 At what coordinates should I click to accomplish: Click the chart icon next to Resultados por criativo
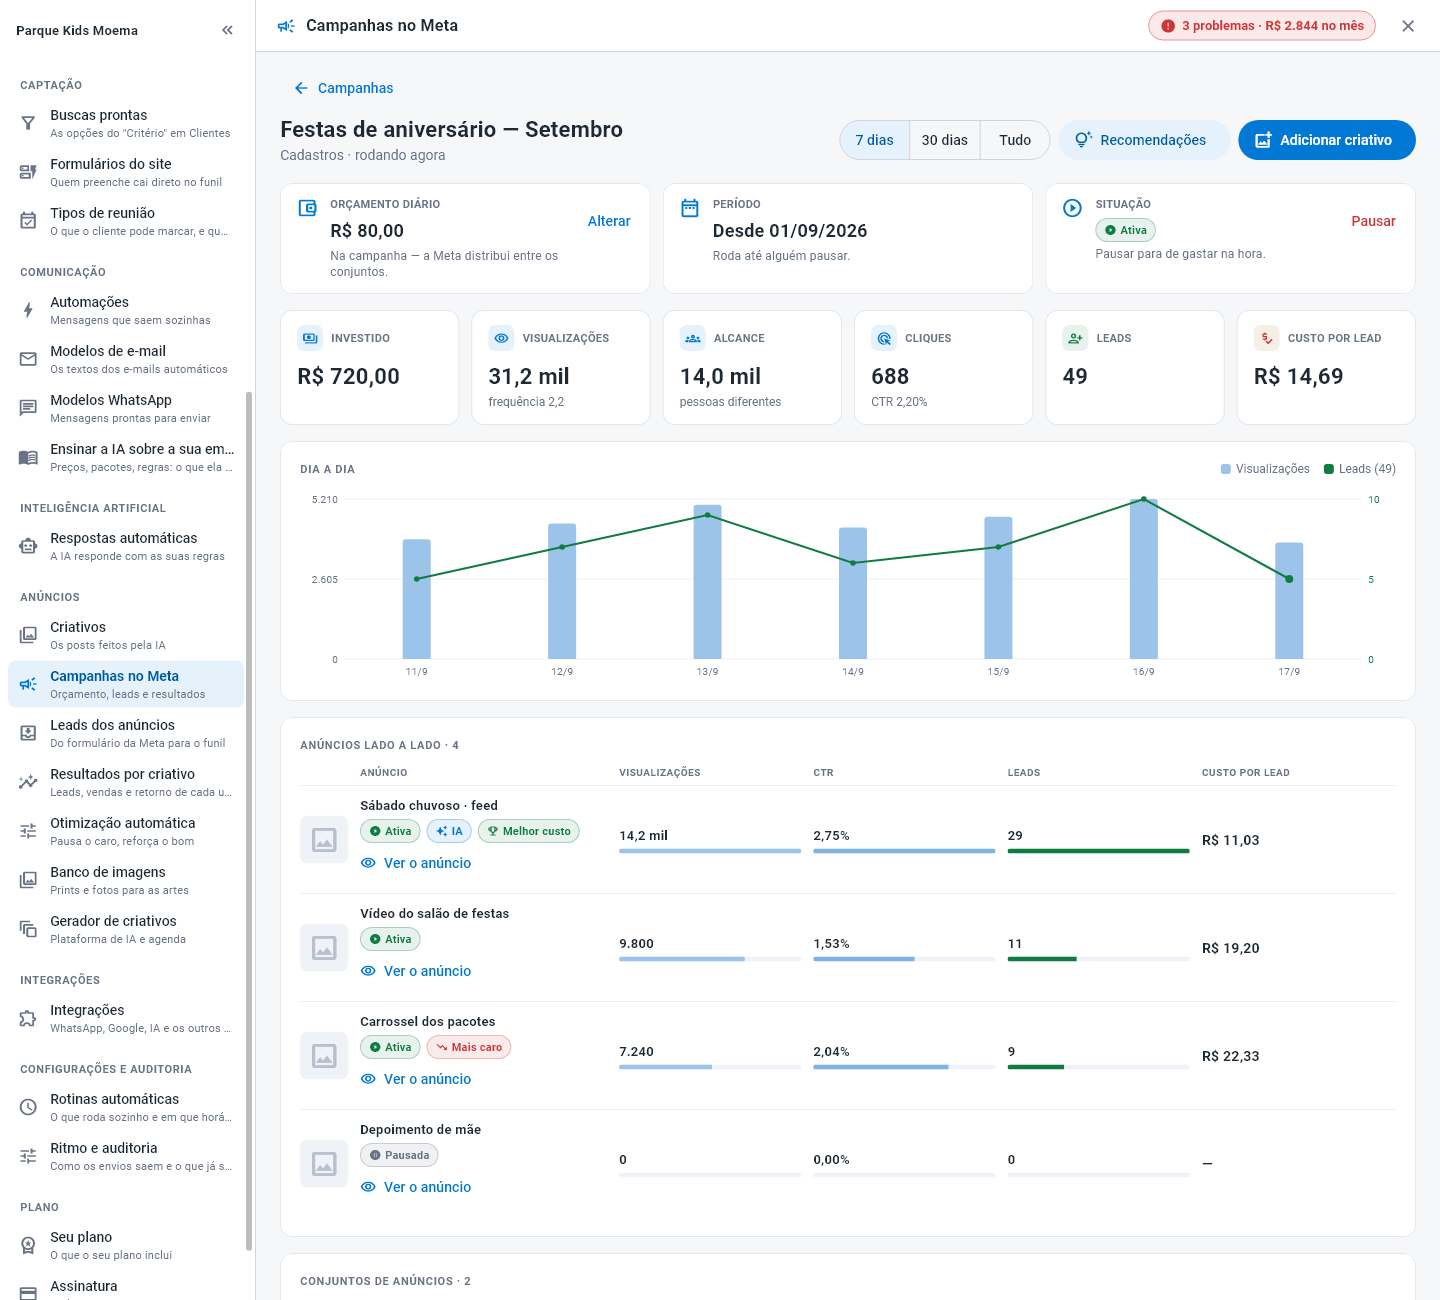(x=28, y=782)
